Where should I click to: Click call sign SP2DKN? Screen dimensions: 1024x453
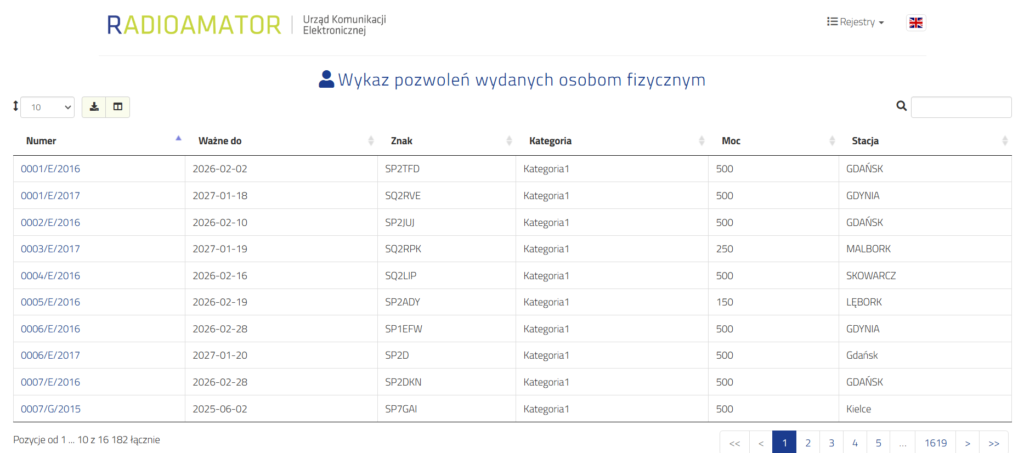pyautogui.click(x=403, y=383)
